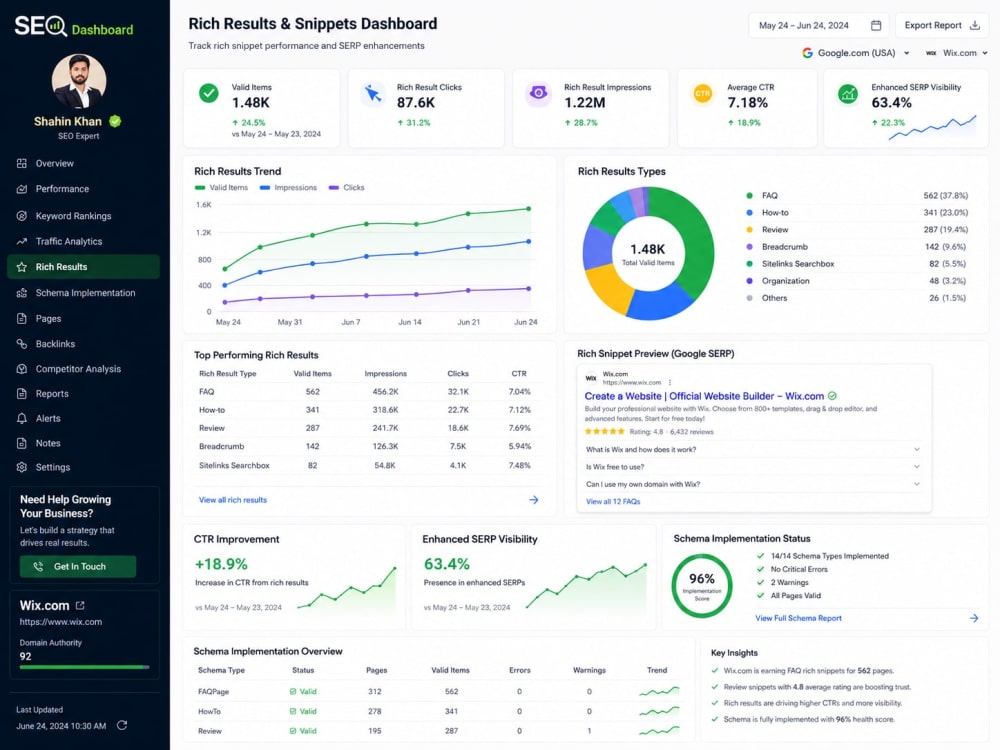This screenshot has height=750, width=1000.
Task: Expand 'Can I use my own domain with Wix?' FAQ
Action: click(753, 484)
